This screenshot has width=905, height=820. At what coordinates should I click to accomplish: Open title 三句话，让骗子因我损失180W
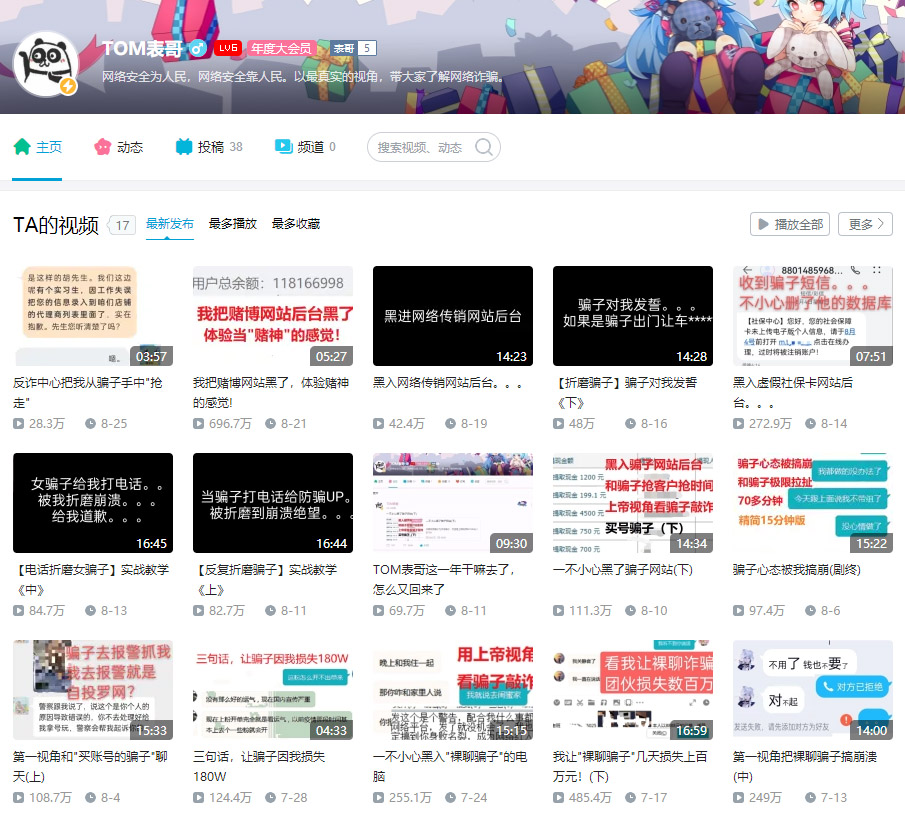259,766
